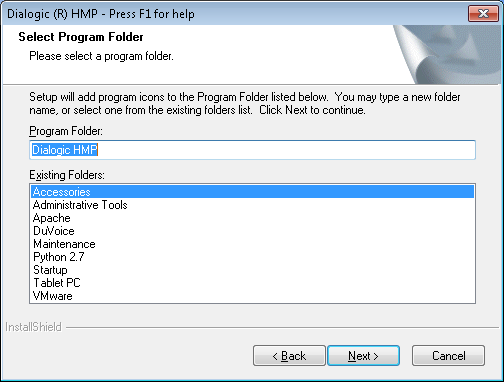
Task: Click the Existing Folders label
Action: [x=67, y=175]
